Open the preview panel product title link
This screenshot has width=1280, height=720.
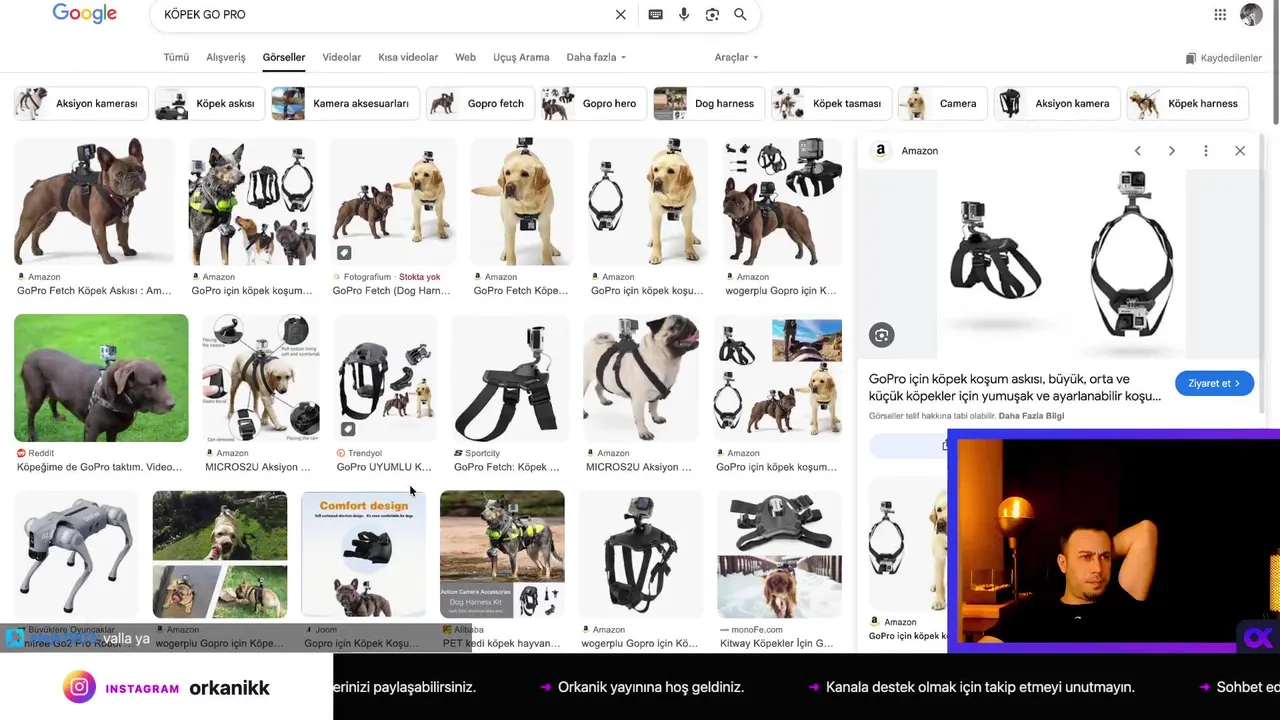[x=1015, y=388]
